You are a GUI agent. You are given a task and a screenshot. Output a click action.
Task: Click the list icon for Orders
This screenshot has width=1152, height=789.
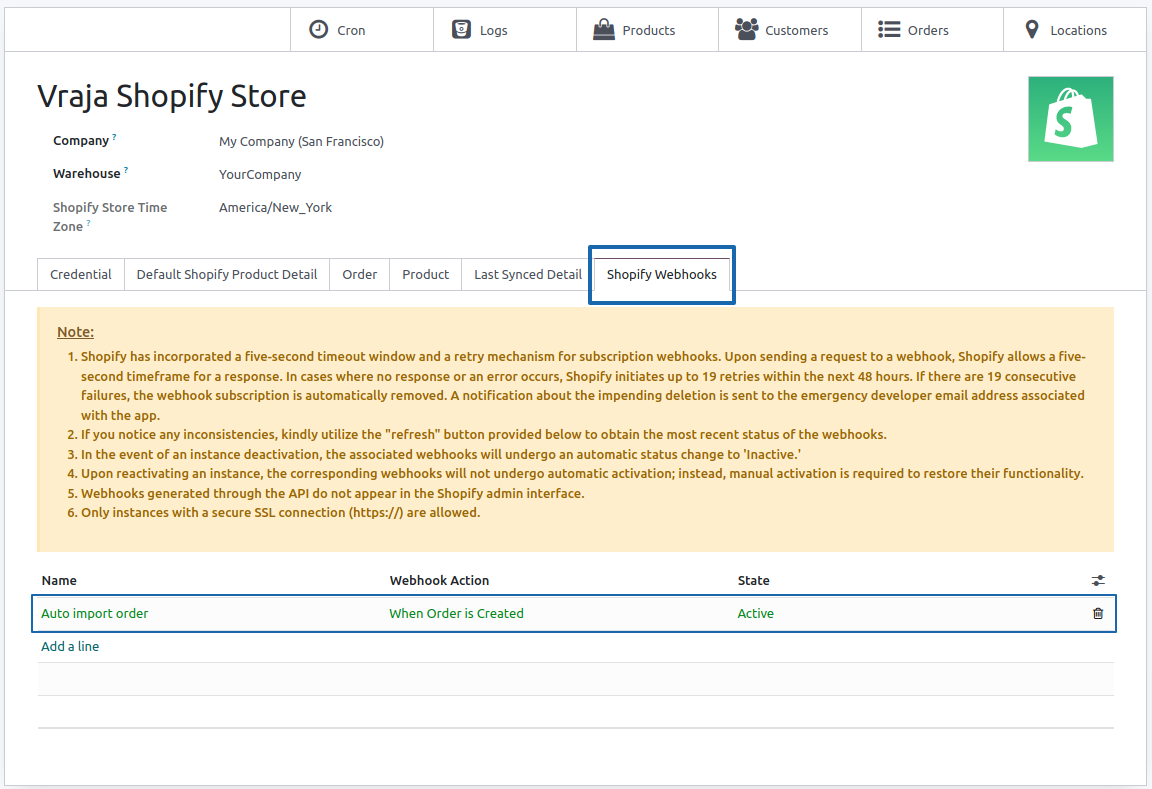(889, 29)
